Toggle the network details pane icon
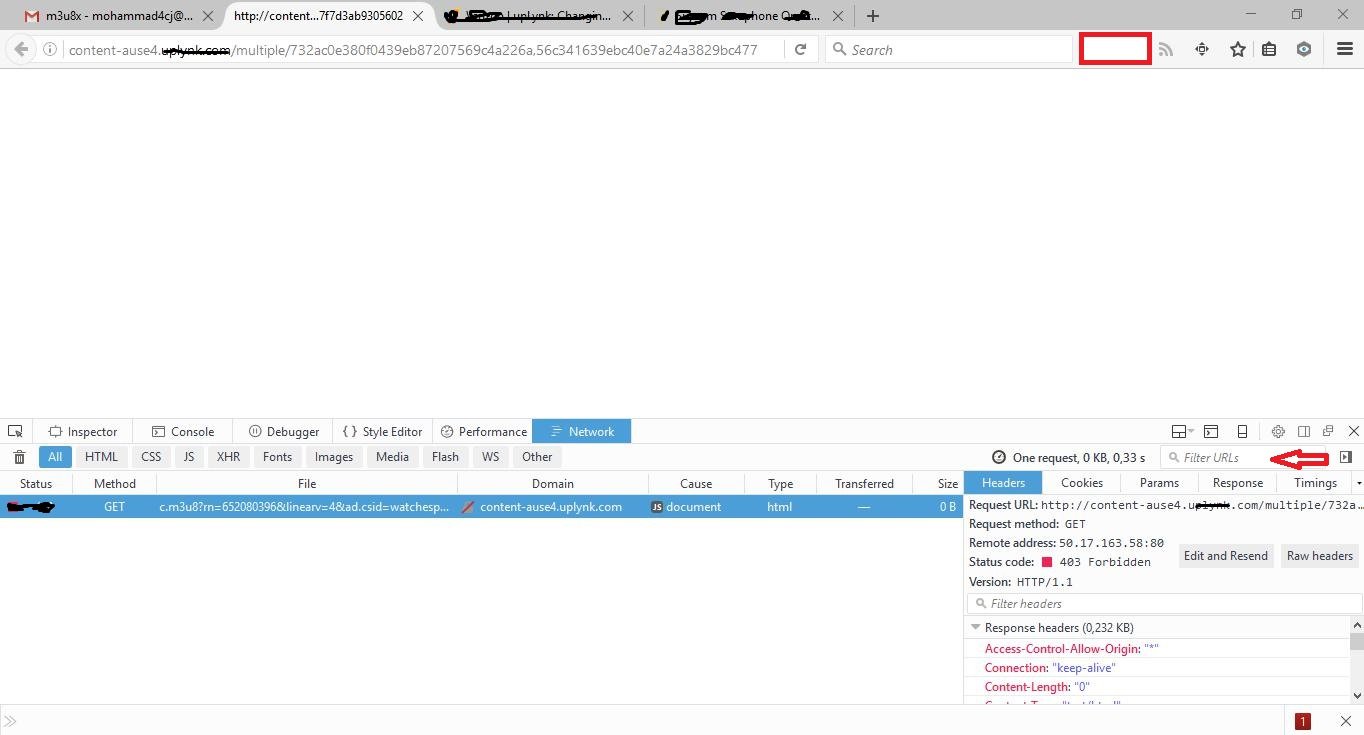The height and width of the screenshot is (735, 1364). [1346, 457]
